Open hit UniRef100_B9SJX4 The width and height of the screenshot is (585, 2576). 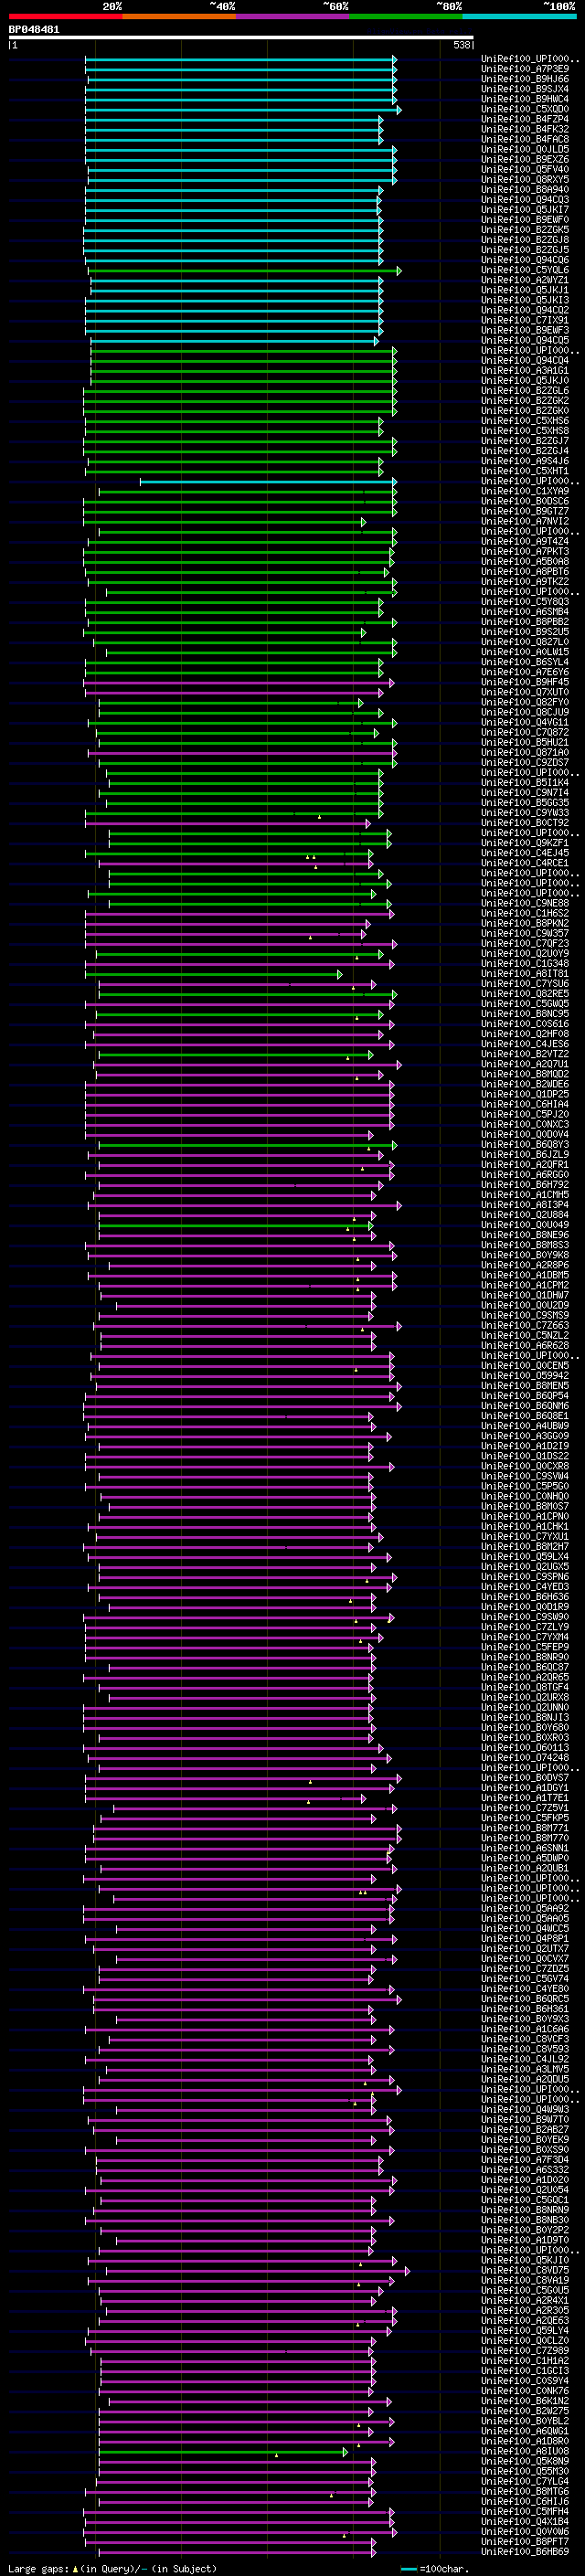(525, 89)
